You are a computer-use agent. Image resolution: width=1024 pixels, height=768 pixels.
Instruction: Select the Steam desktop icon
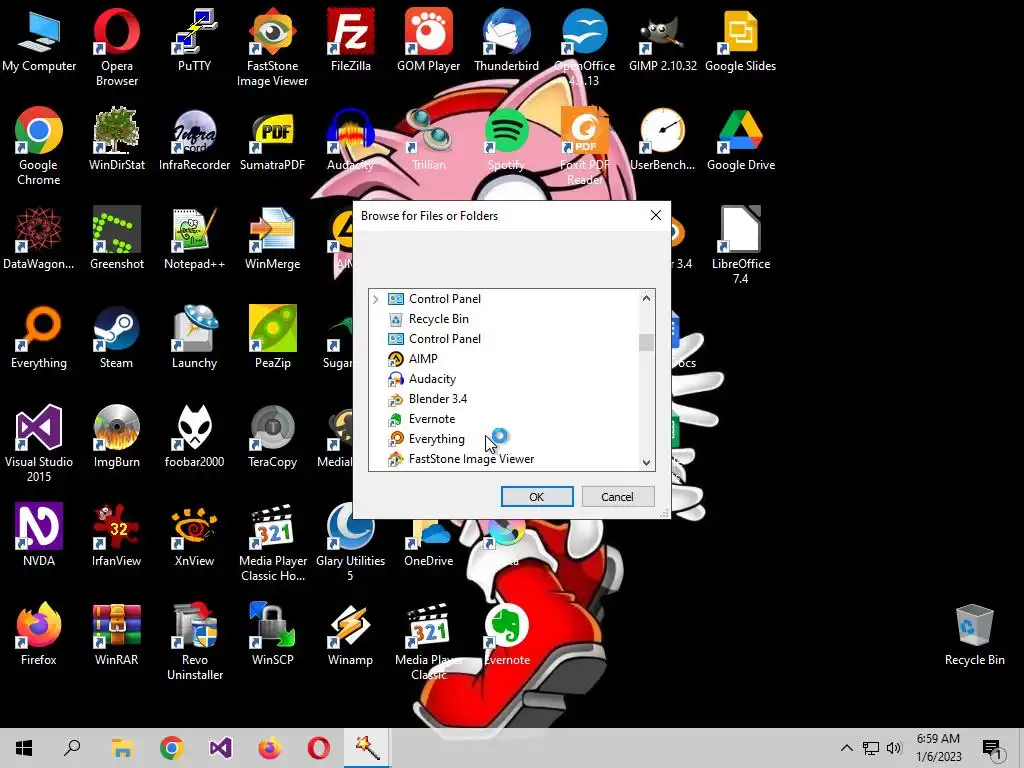pyautogui.click(x=116, y=337)
